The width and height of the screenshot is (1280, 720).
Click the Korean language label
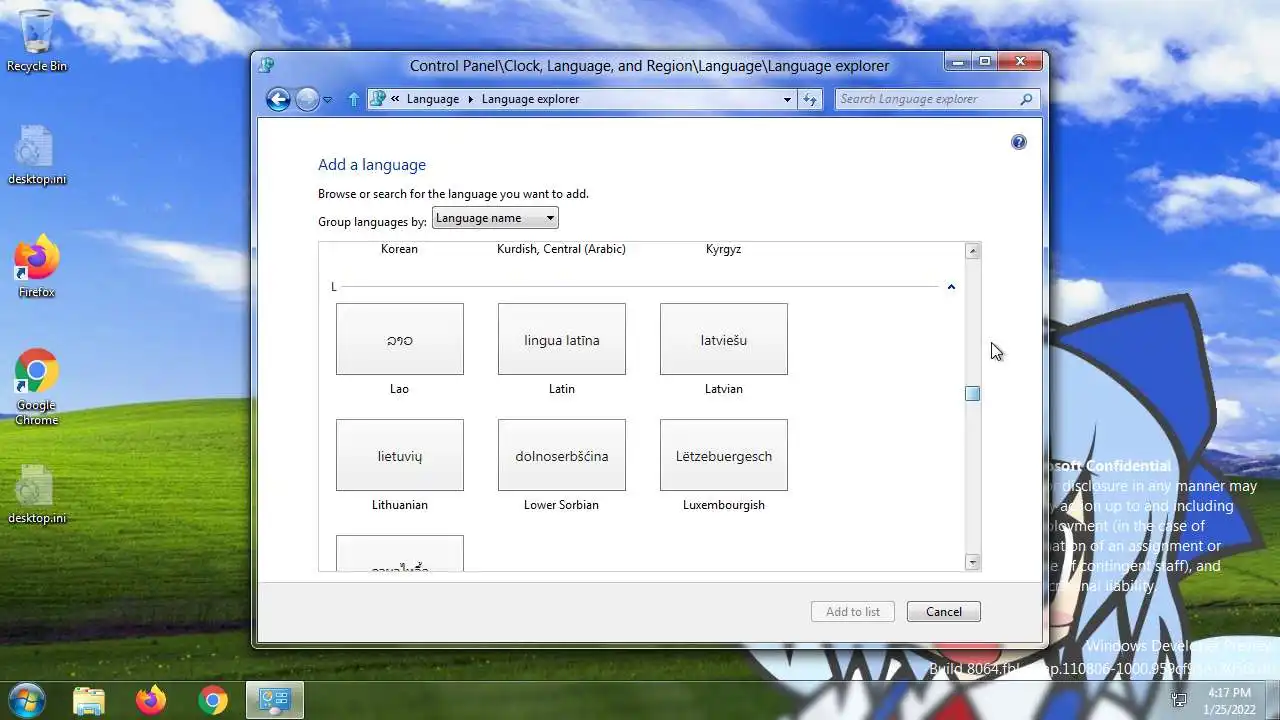tap(399, 249)
